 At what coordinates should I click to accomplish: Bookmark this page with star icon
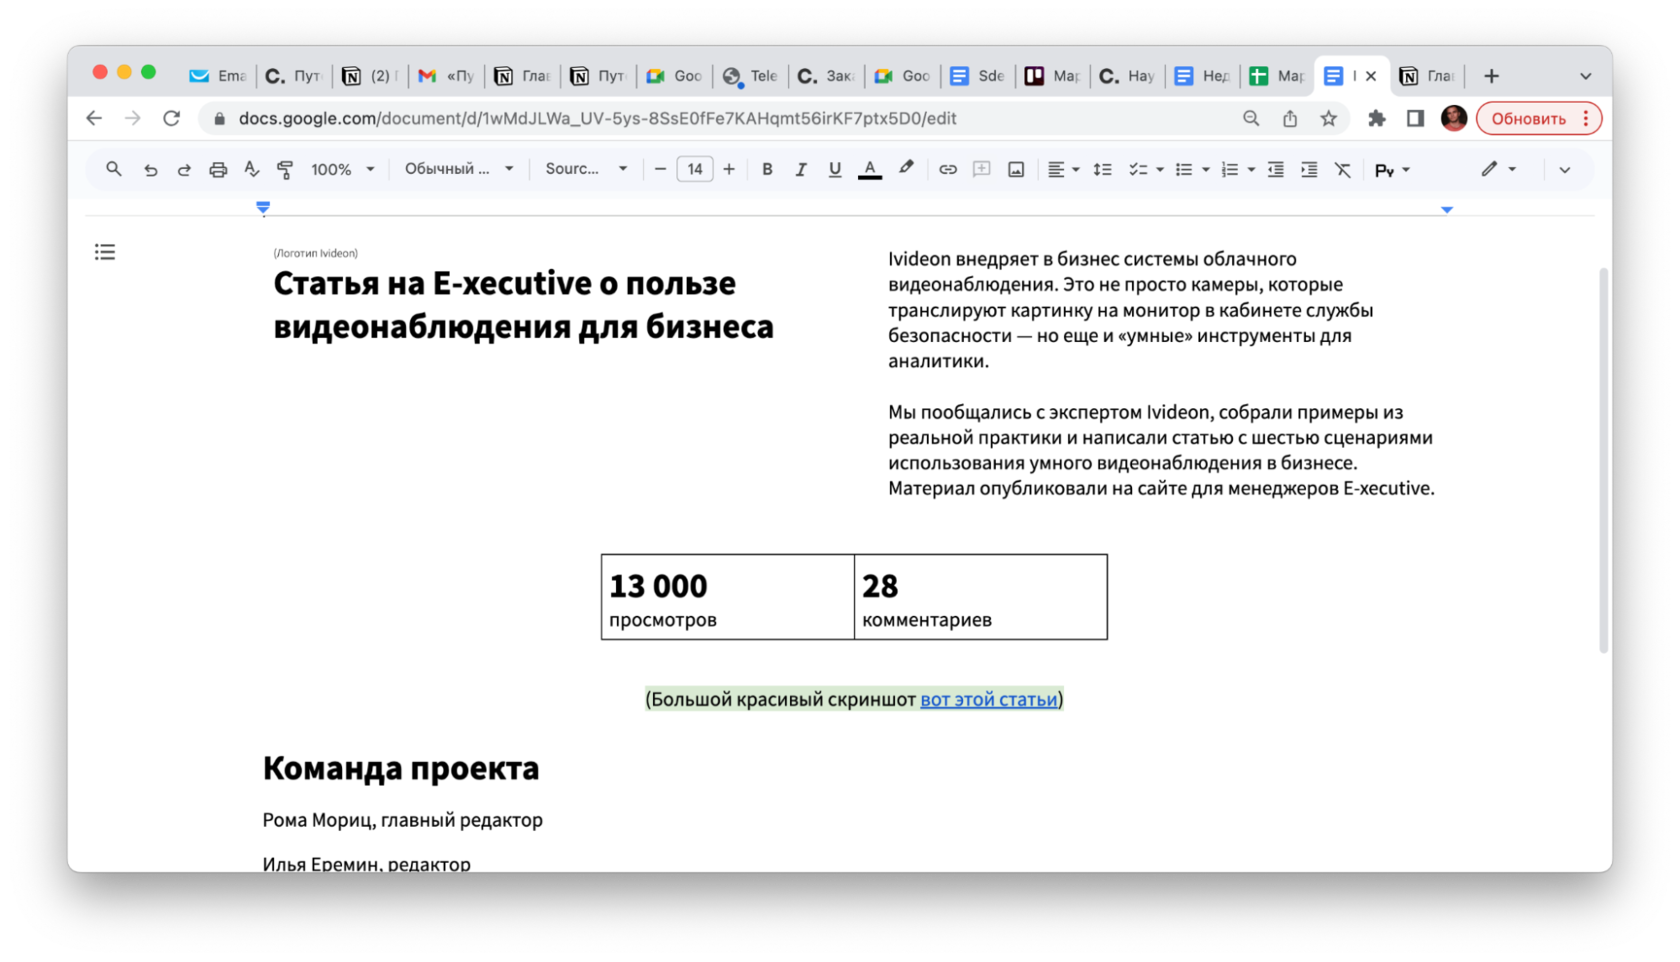1328,118
